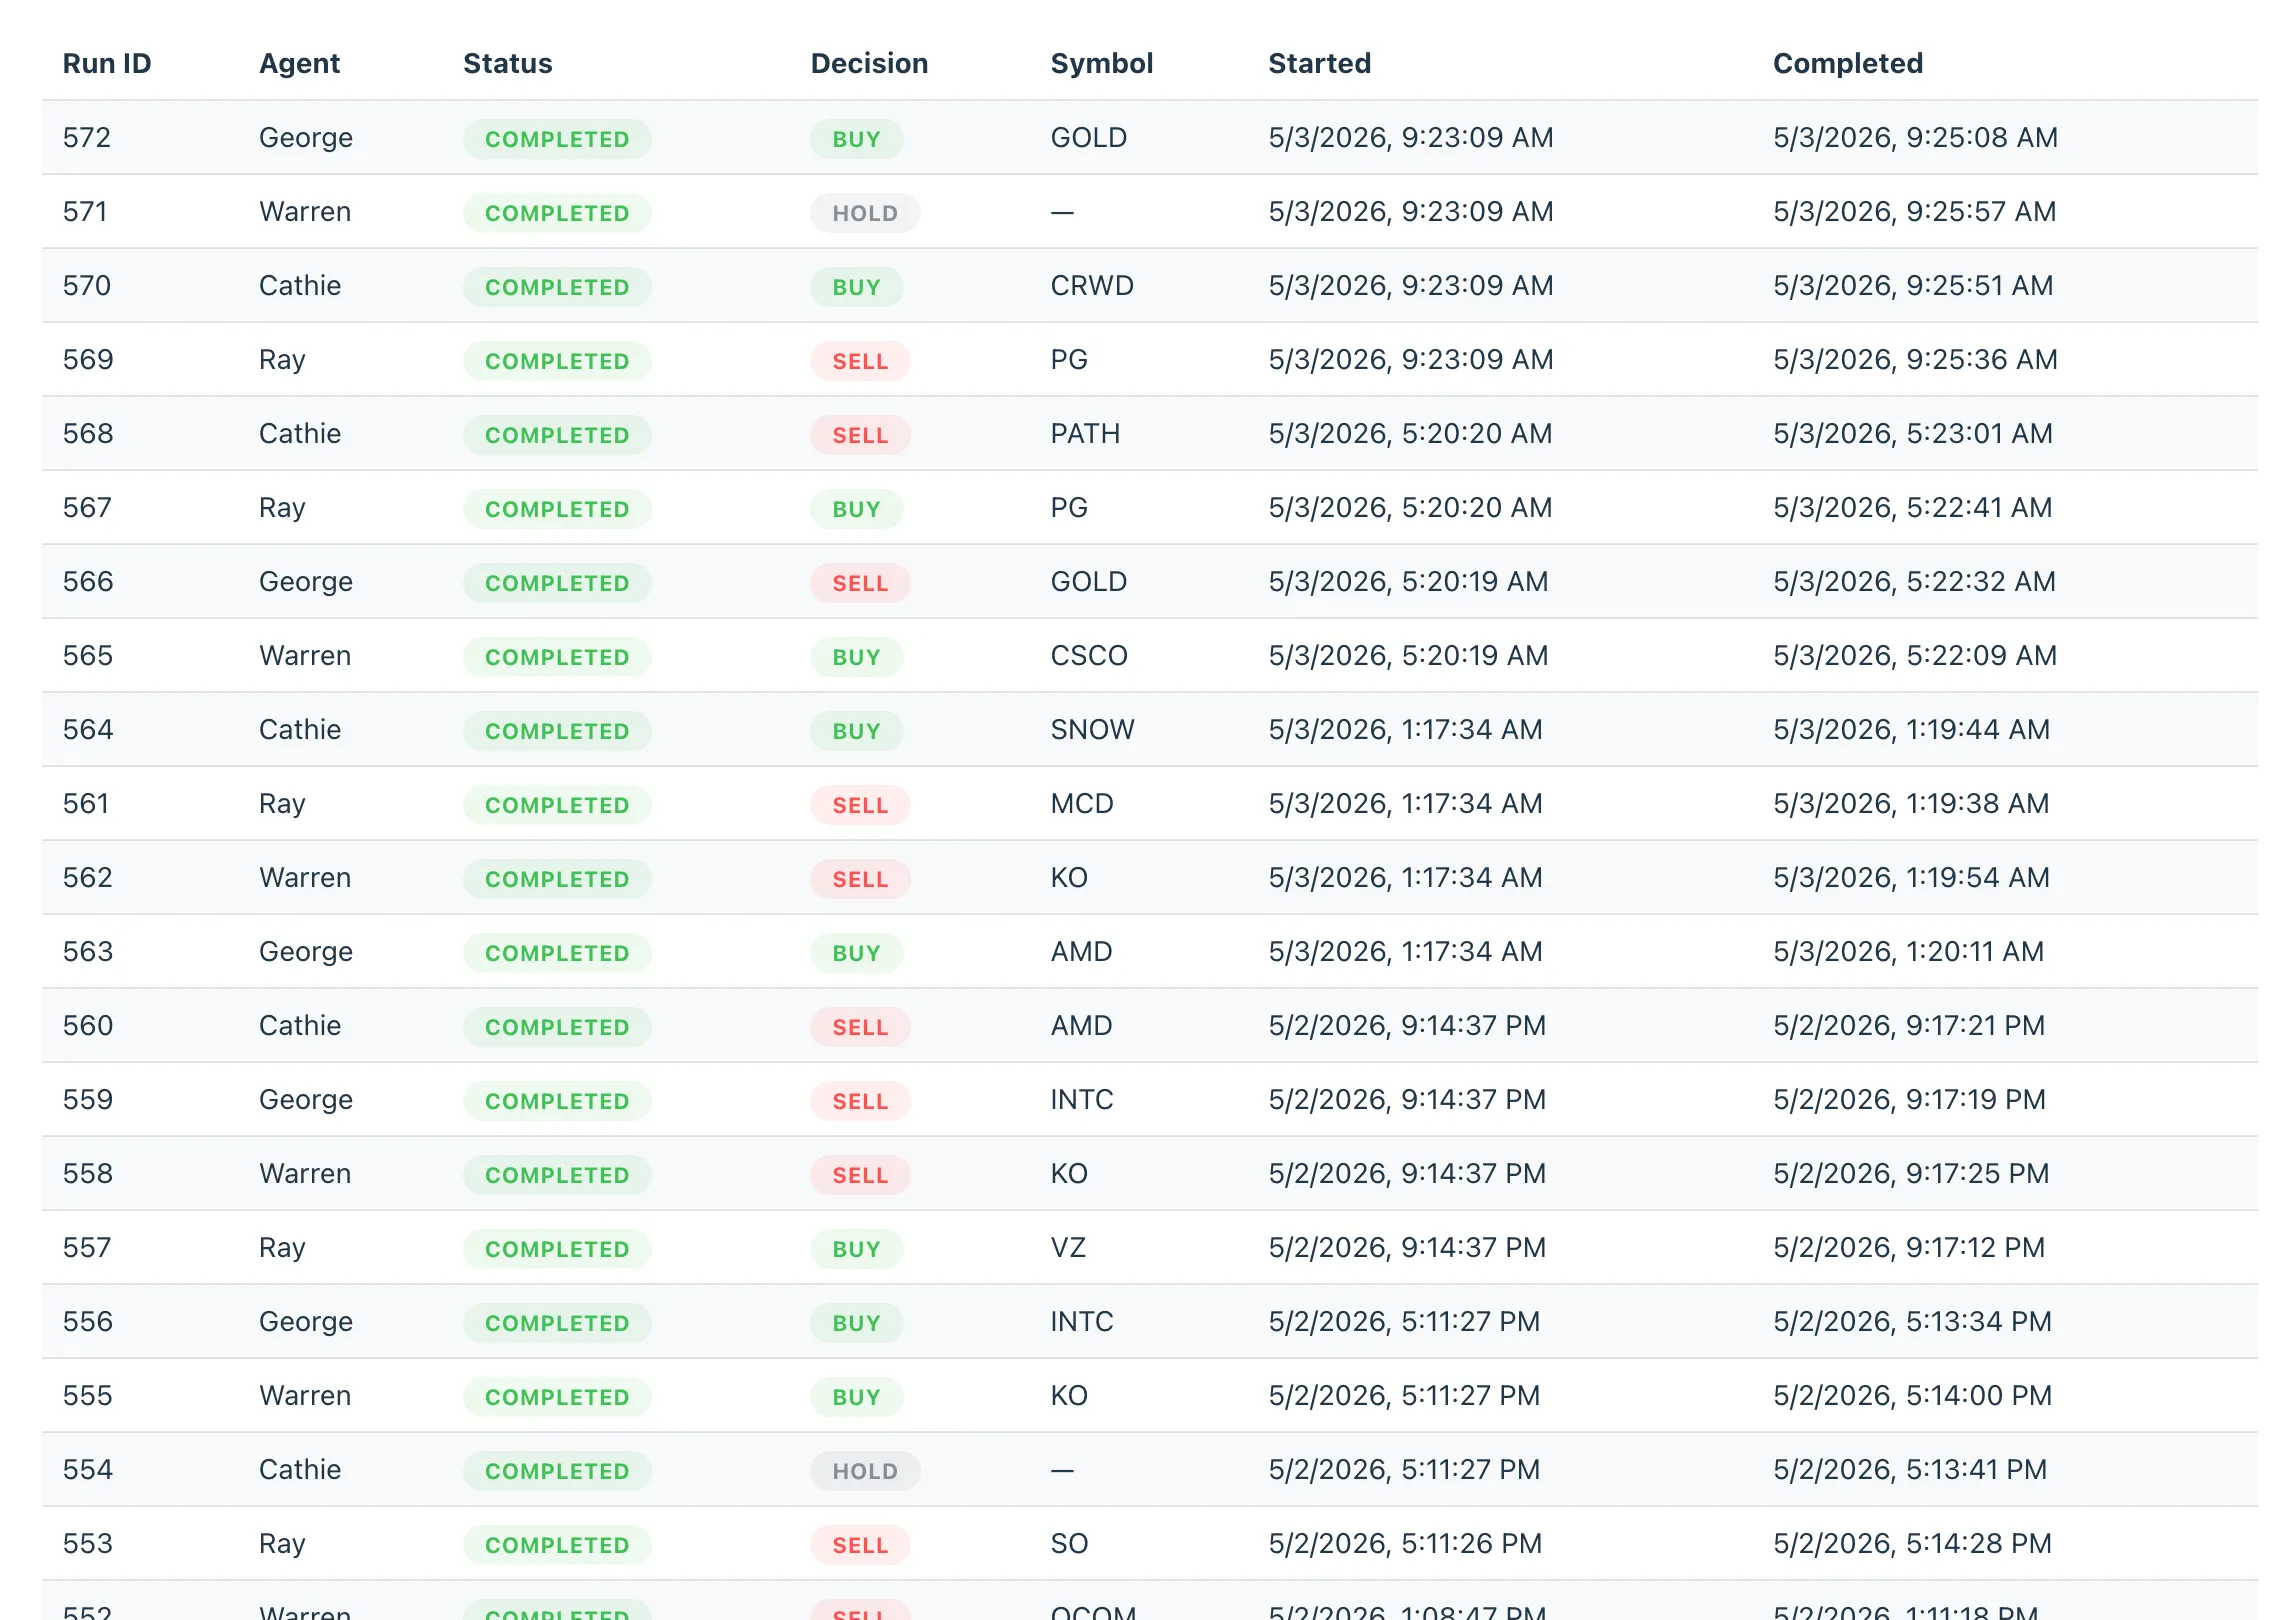This screenshot has width=2290, height=1620.
Task: Select run ID 556
Action: tap(87, 1321)
